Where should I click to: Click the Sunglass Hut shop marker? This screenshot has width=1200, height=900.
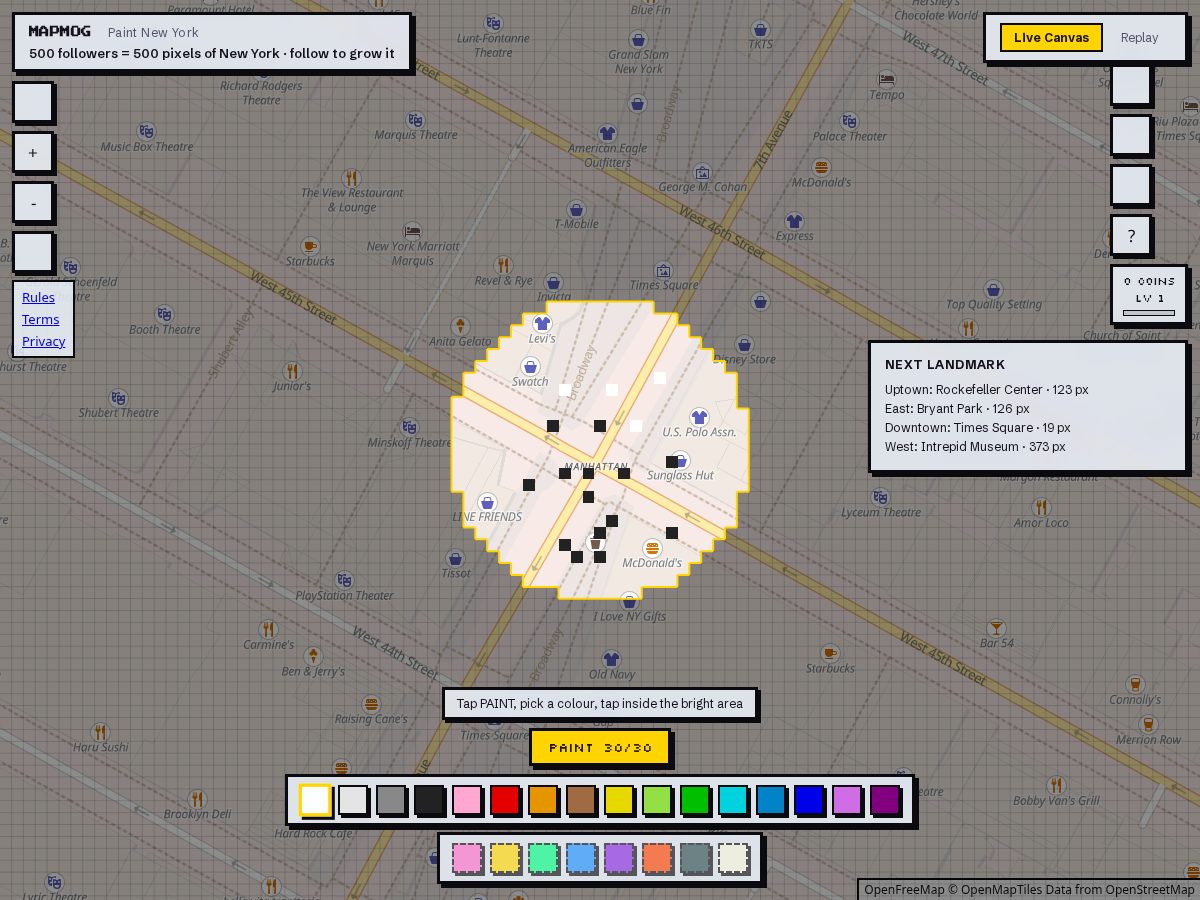click(x=680, y=461)
